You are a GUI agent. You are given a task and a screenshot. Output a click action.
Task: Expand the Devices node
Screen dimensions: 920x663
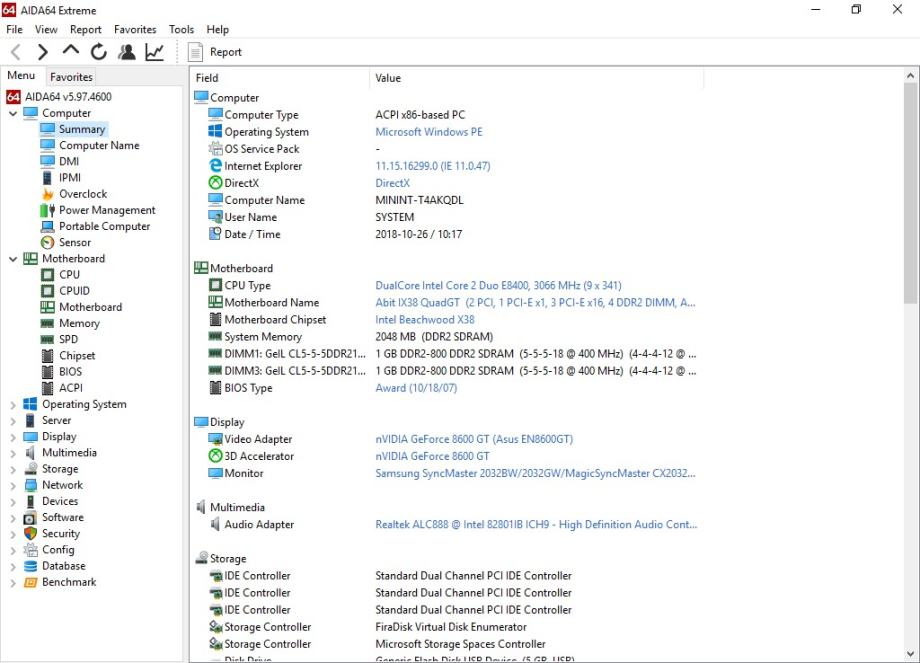click(x=13, y=502)
